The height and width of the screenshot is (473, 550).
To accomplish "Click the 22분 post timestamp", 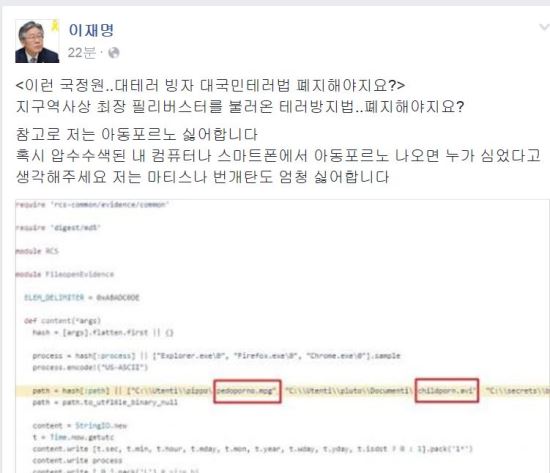I will [81, 53].
